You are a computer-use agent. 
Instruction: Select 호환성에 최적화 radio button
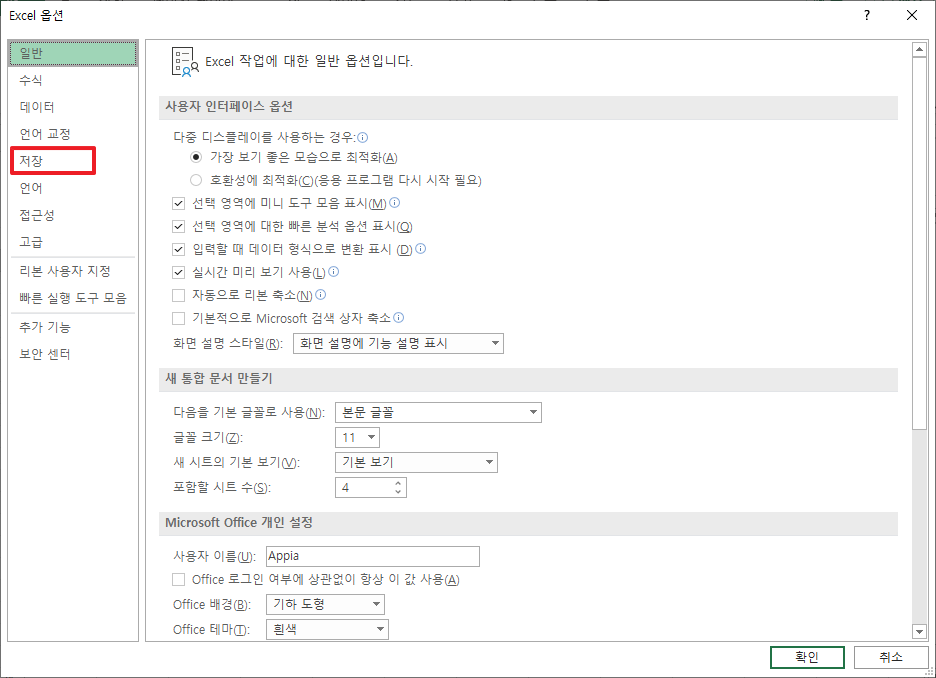[196, 180]
